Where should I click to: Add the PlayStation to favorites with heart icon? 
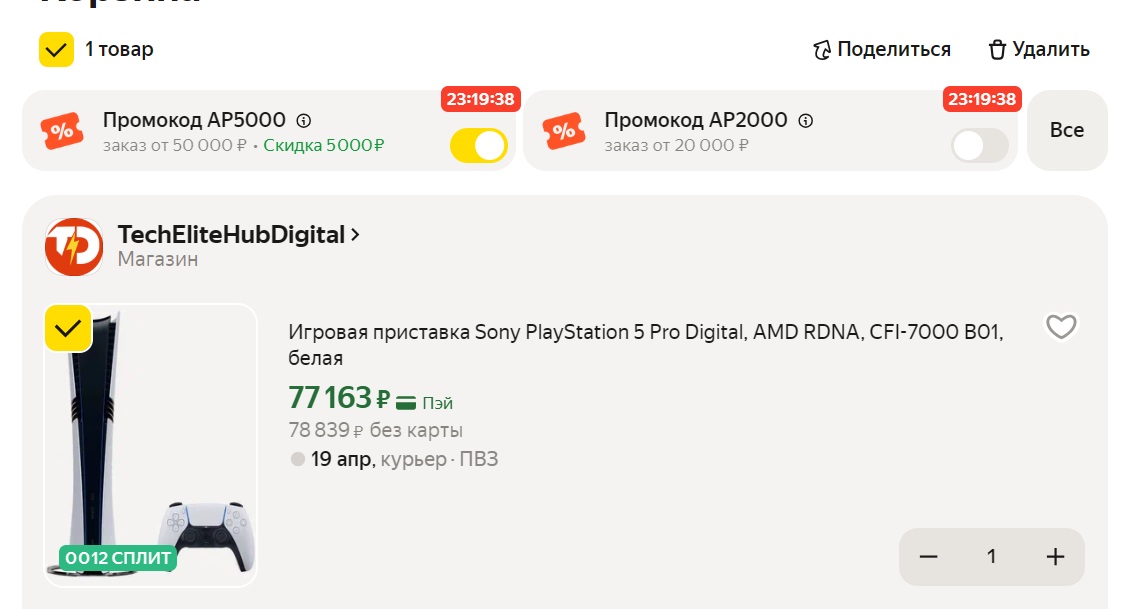pos(1060,327)
